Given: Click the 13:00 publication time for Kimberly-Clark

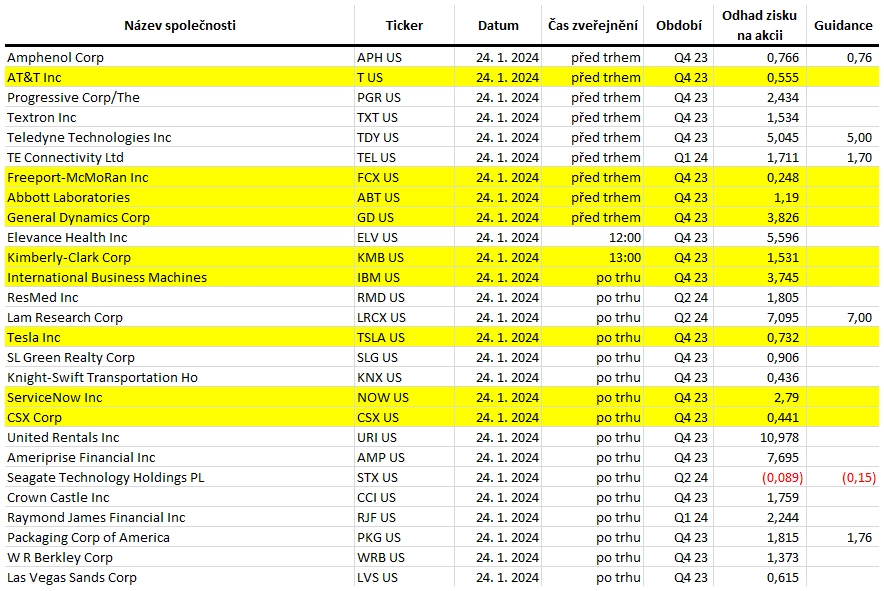Looking at the screenshot, I should point(625,258).
